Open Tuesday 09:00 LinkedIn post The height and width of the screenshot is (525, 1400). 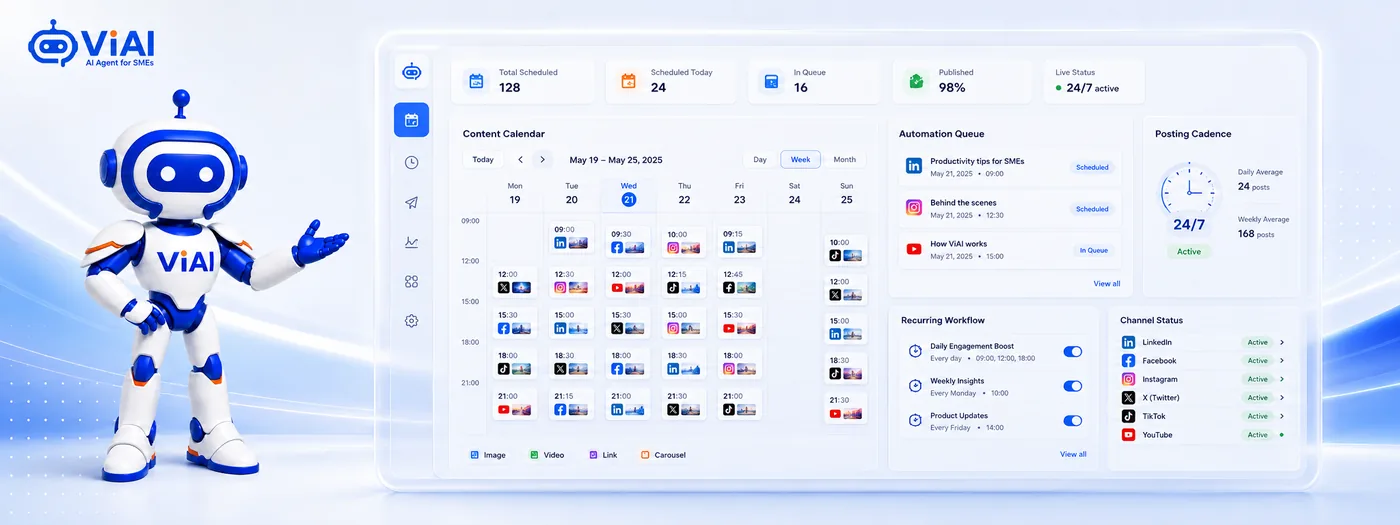click(x=571, y=238)
